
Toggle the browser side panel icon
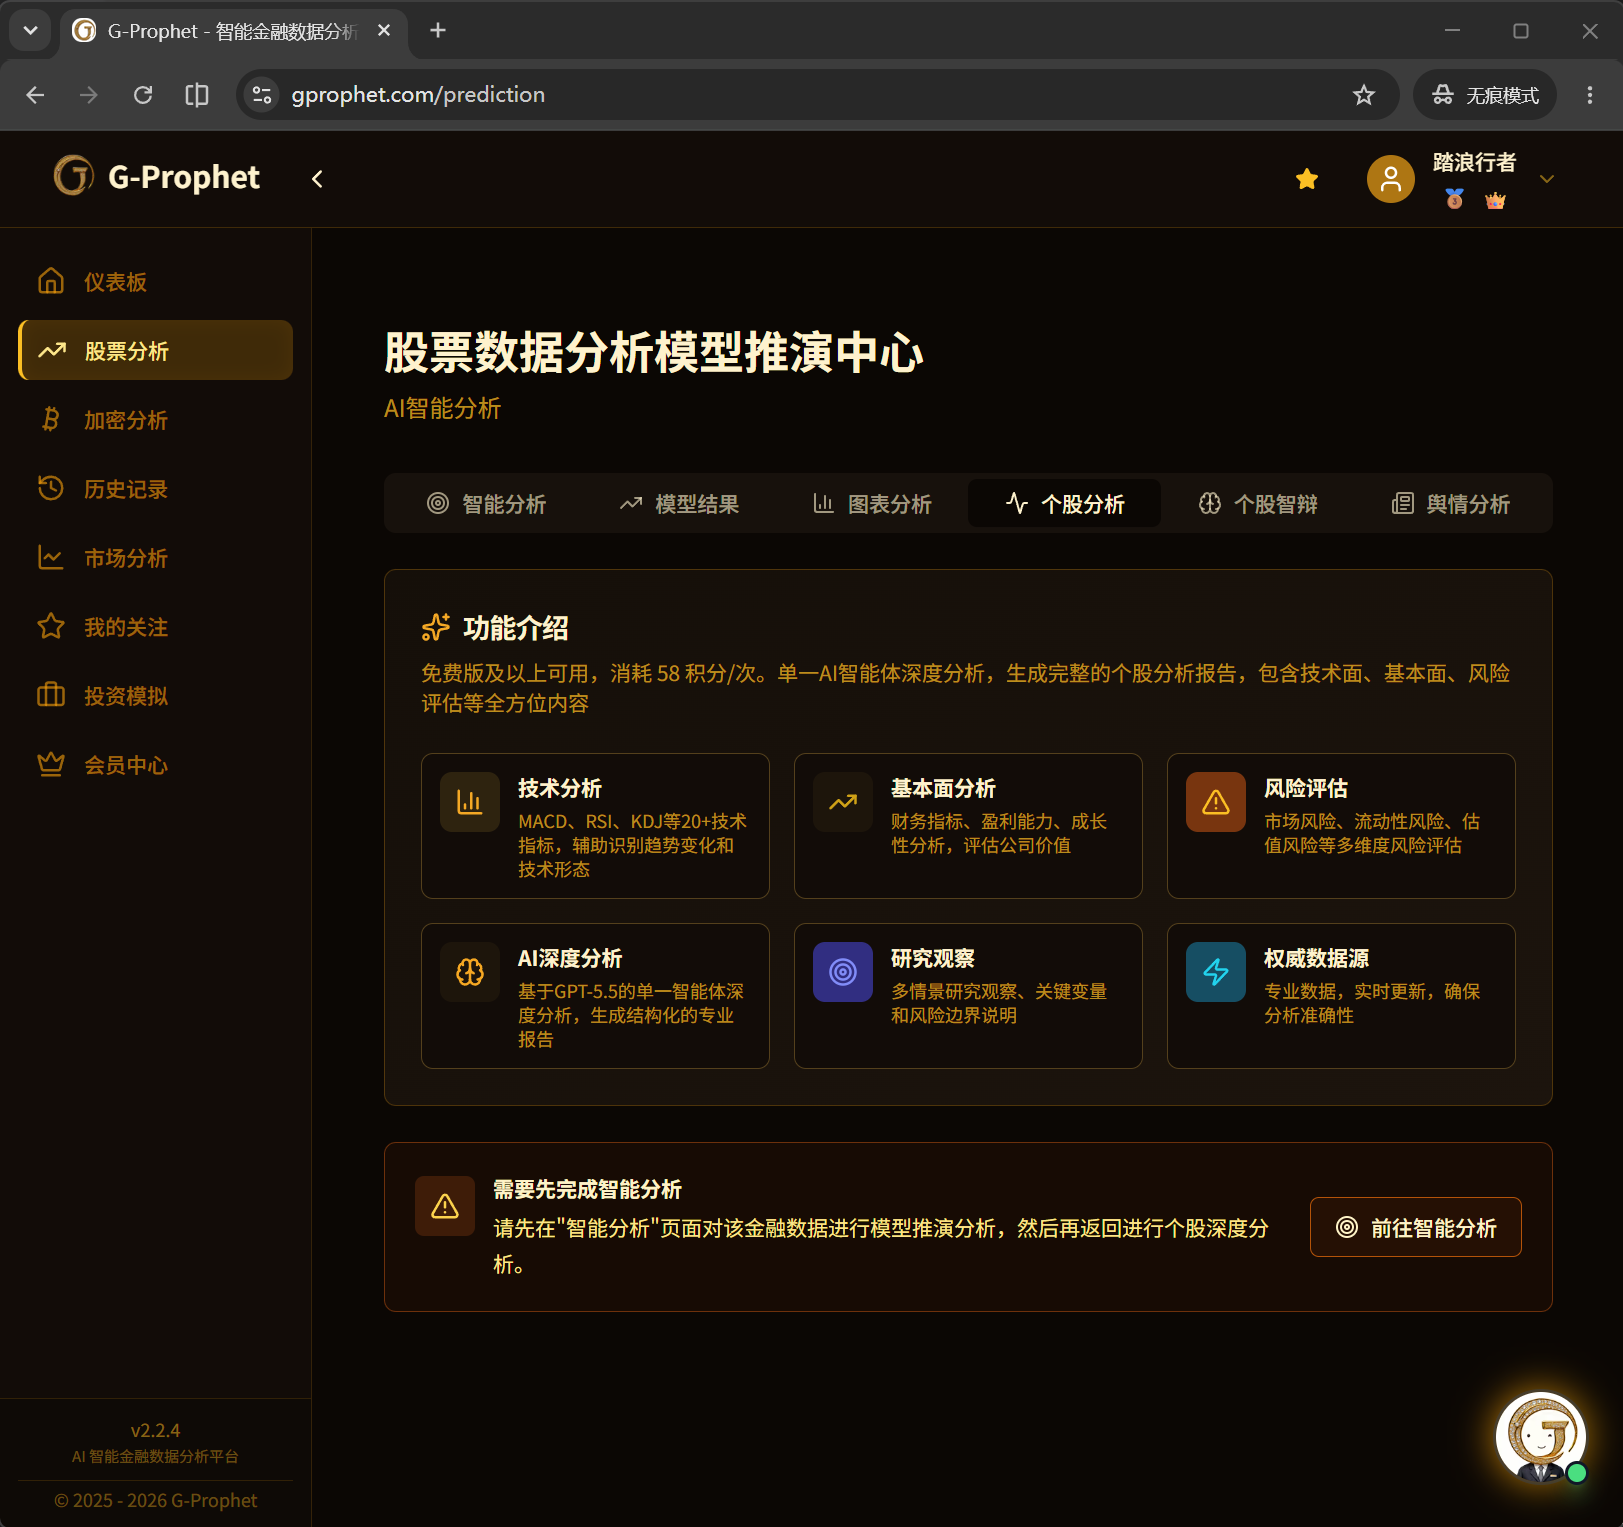coord(197,95)
